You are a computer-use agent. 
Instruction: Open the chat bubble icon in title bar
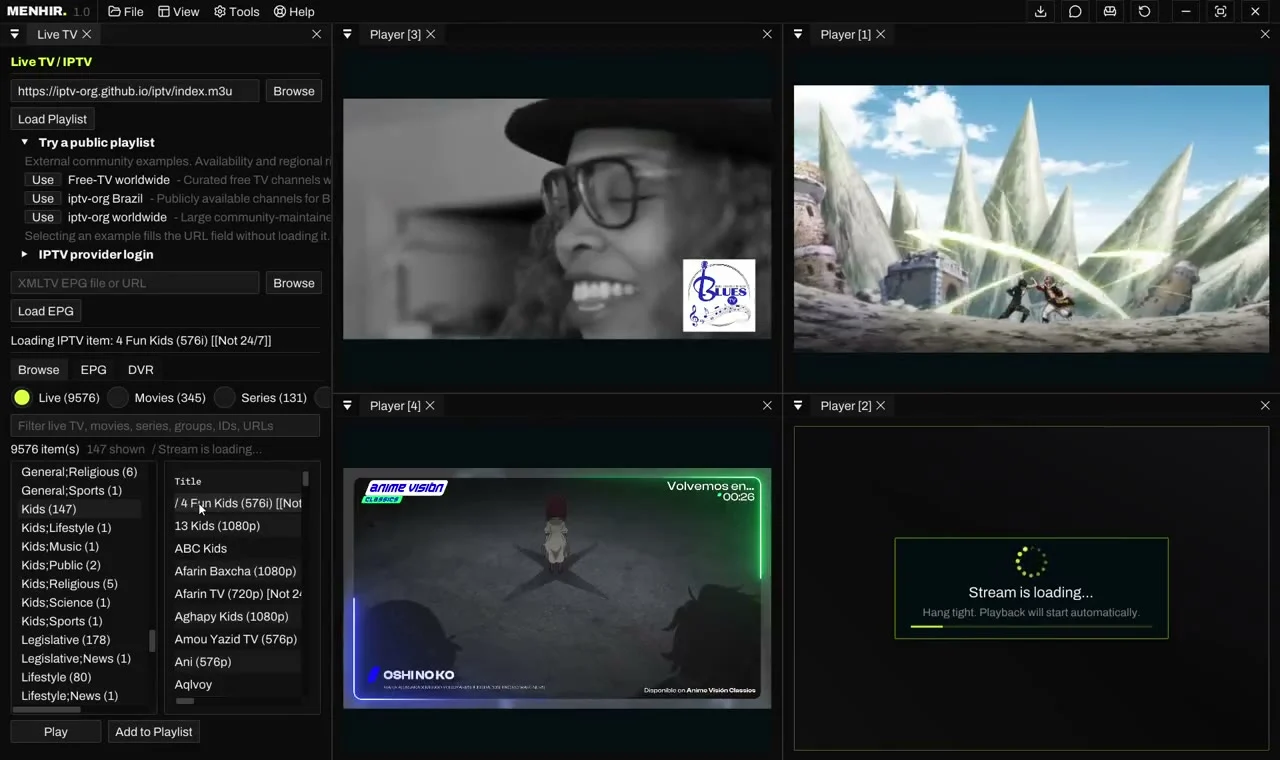click(1075, 12)
